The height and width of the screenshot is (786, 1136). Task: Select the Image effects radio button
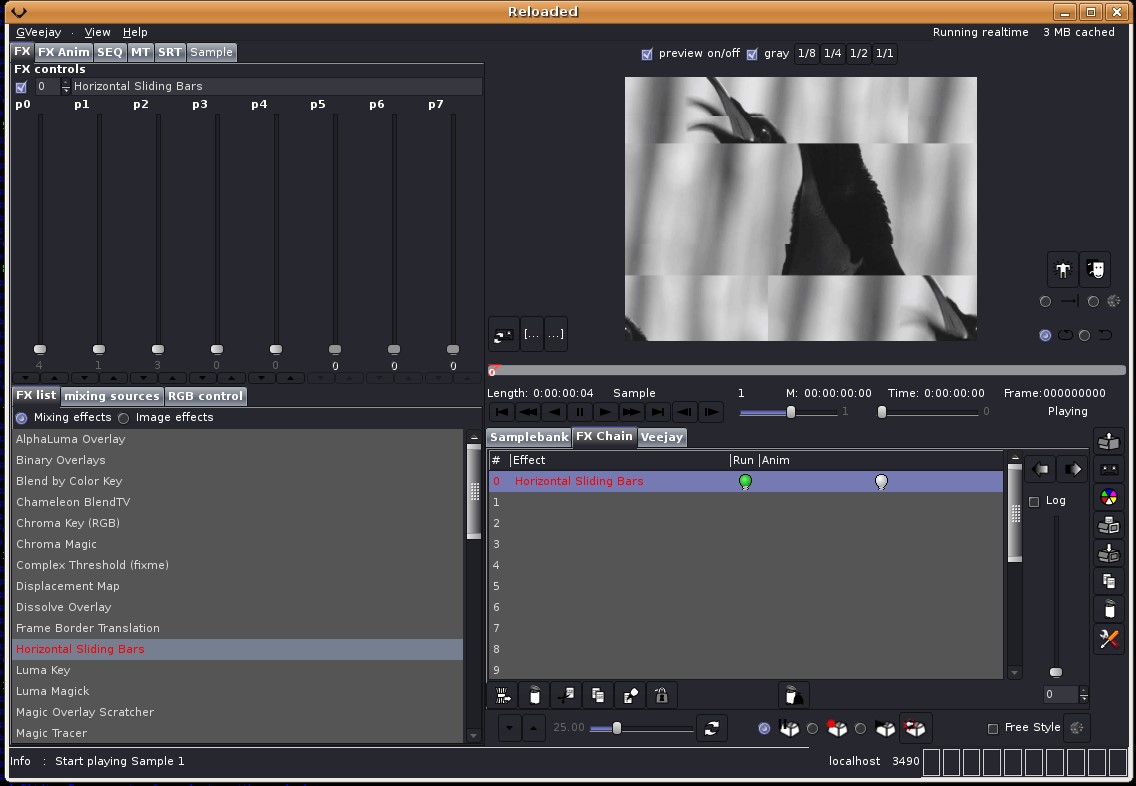(124, 418)
